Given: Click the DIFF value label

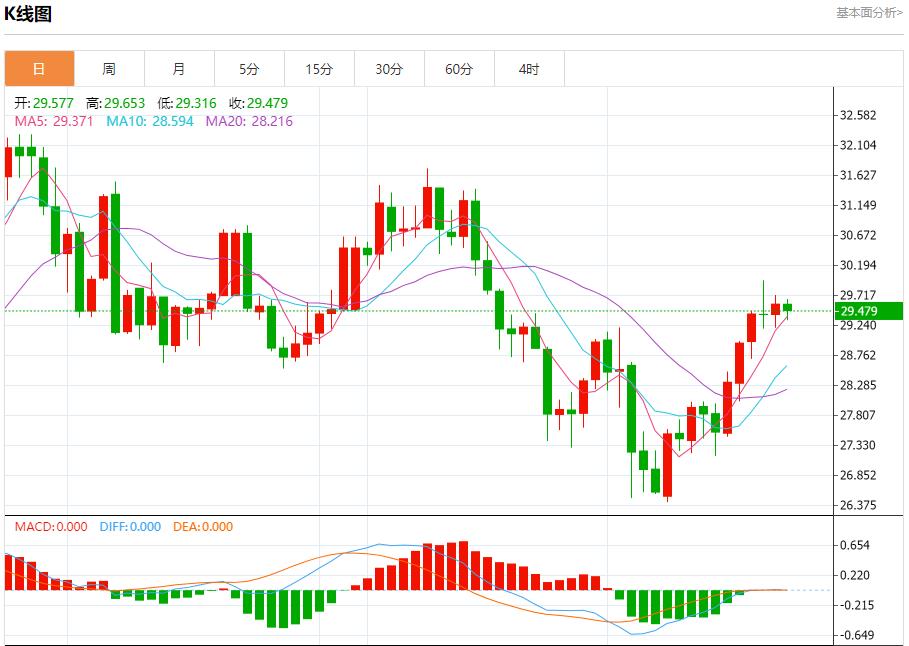Looking at the screenshot, I should (x=130, y=527).
